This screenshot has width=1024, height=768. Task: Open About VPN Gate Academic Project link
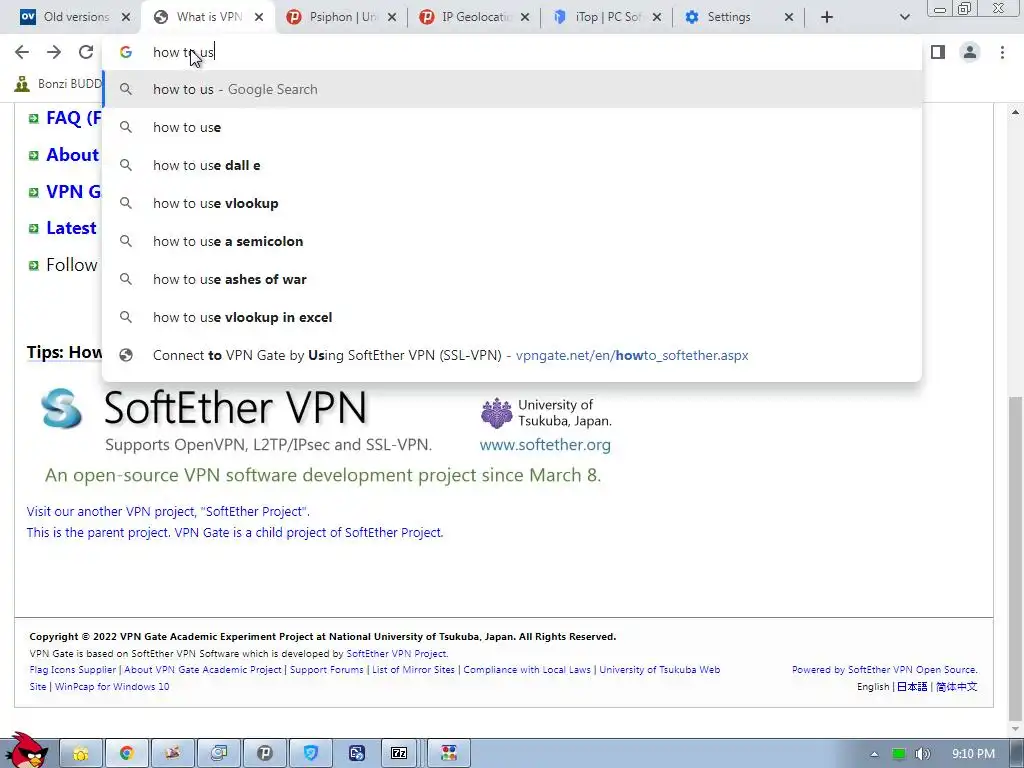coord(203,670)
